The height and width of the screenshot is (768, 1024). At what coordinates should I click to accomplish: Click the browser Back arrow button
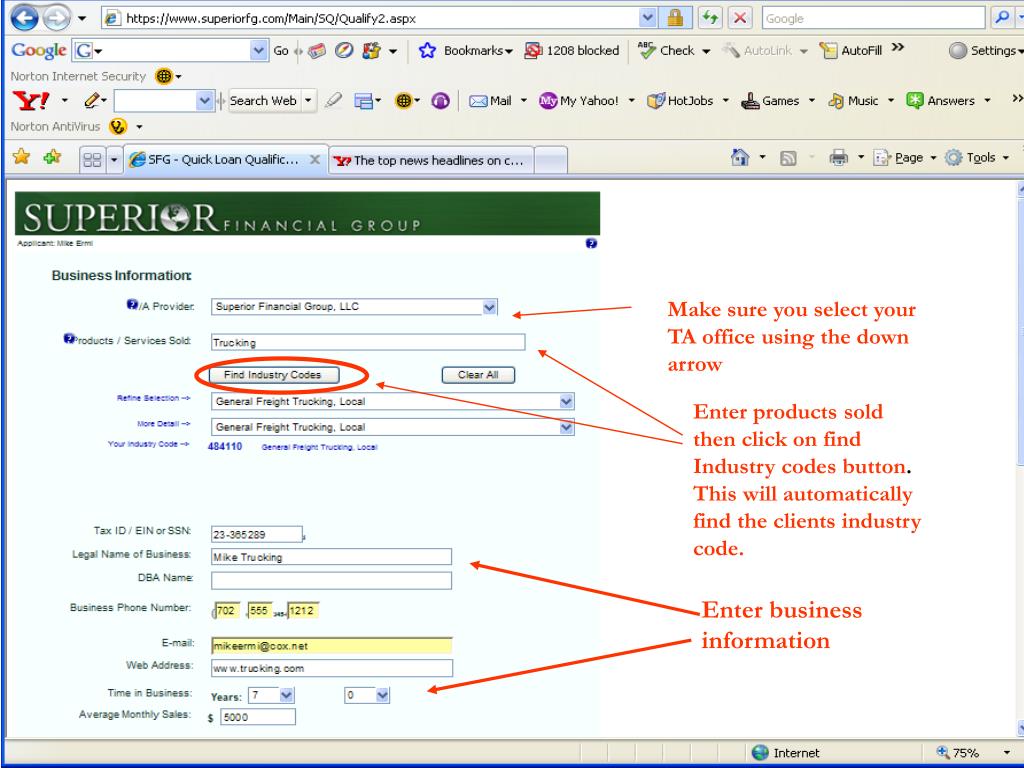point(24,18)
